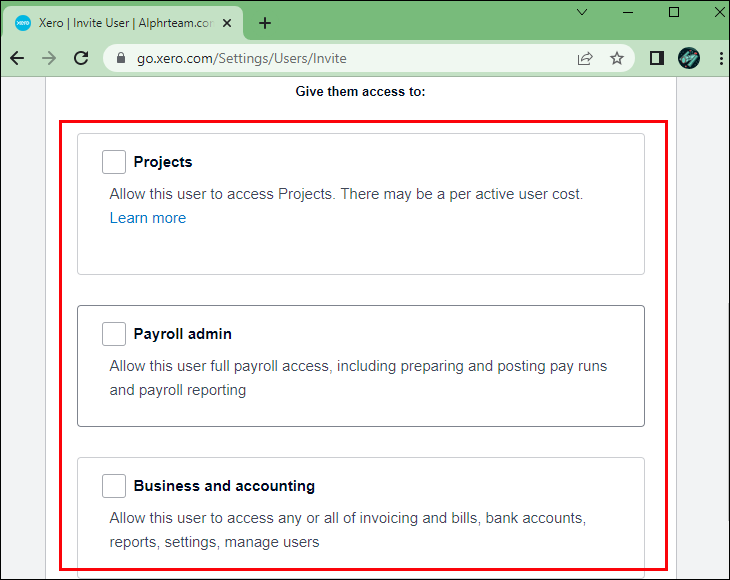This screenshot has height=580, width=730.
Task: Share this page using the share icon
Action: (x=585, y=58)
